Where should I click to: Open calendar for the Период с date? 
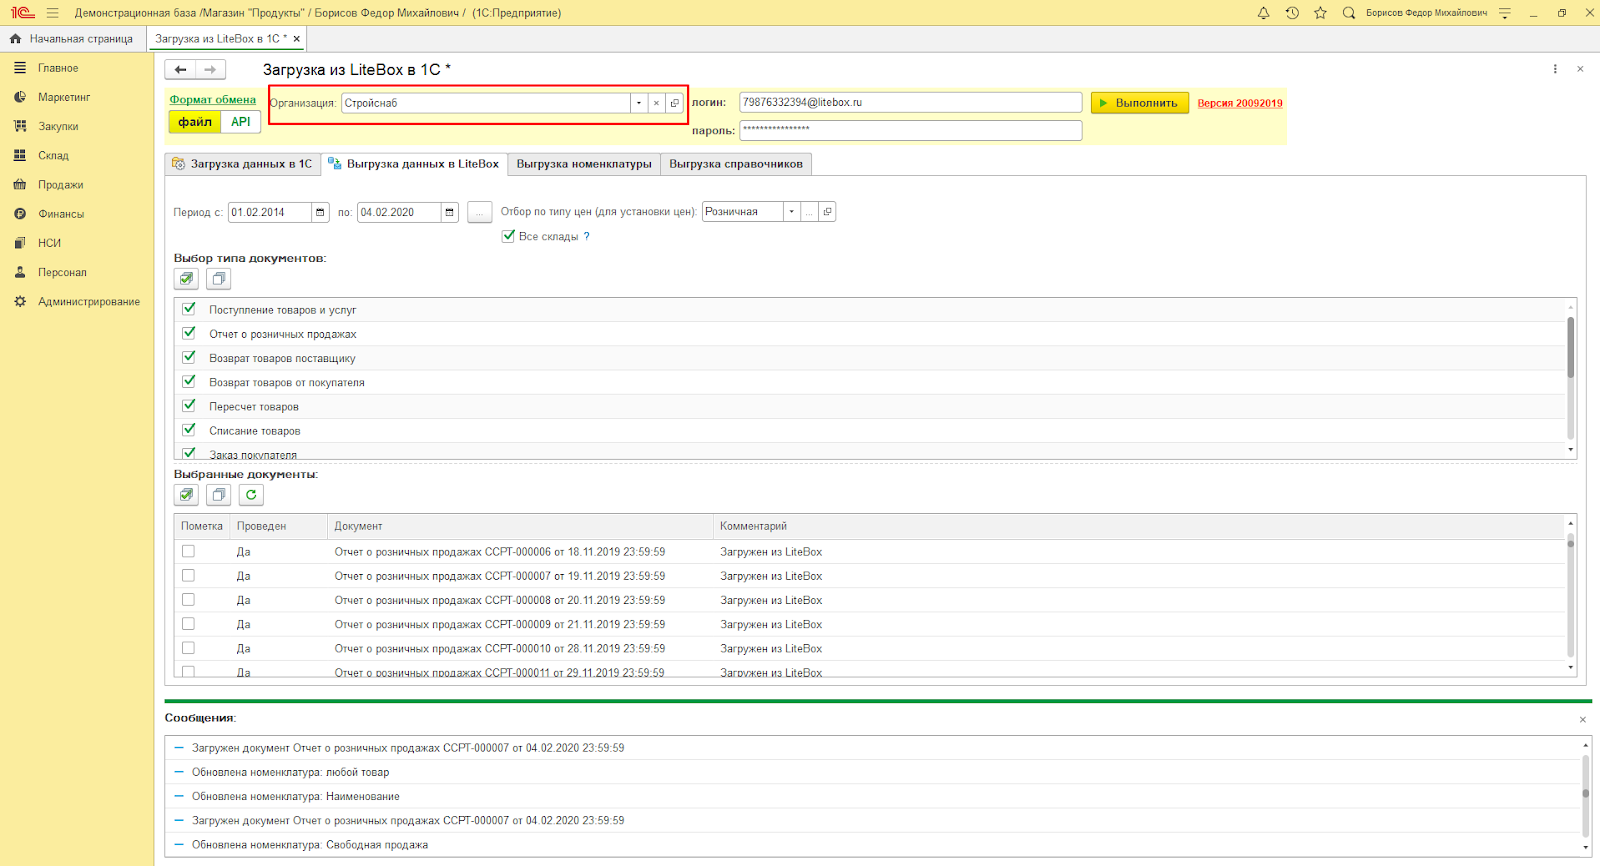(x=320, y=212)
